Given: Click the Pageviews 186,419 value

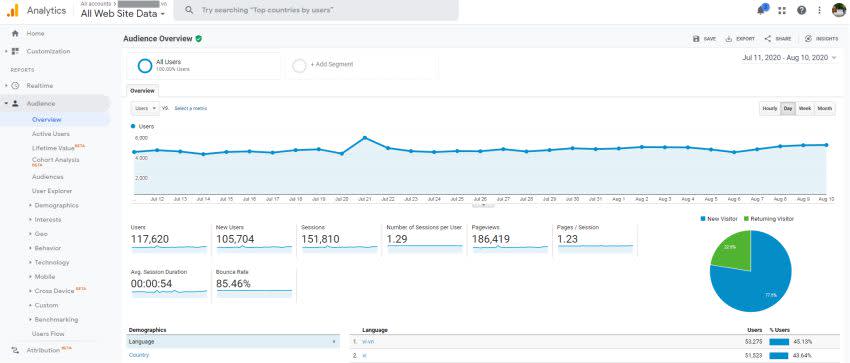Looking at the screenshot, I should [492, 239].
